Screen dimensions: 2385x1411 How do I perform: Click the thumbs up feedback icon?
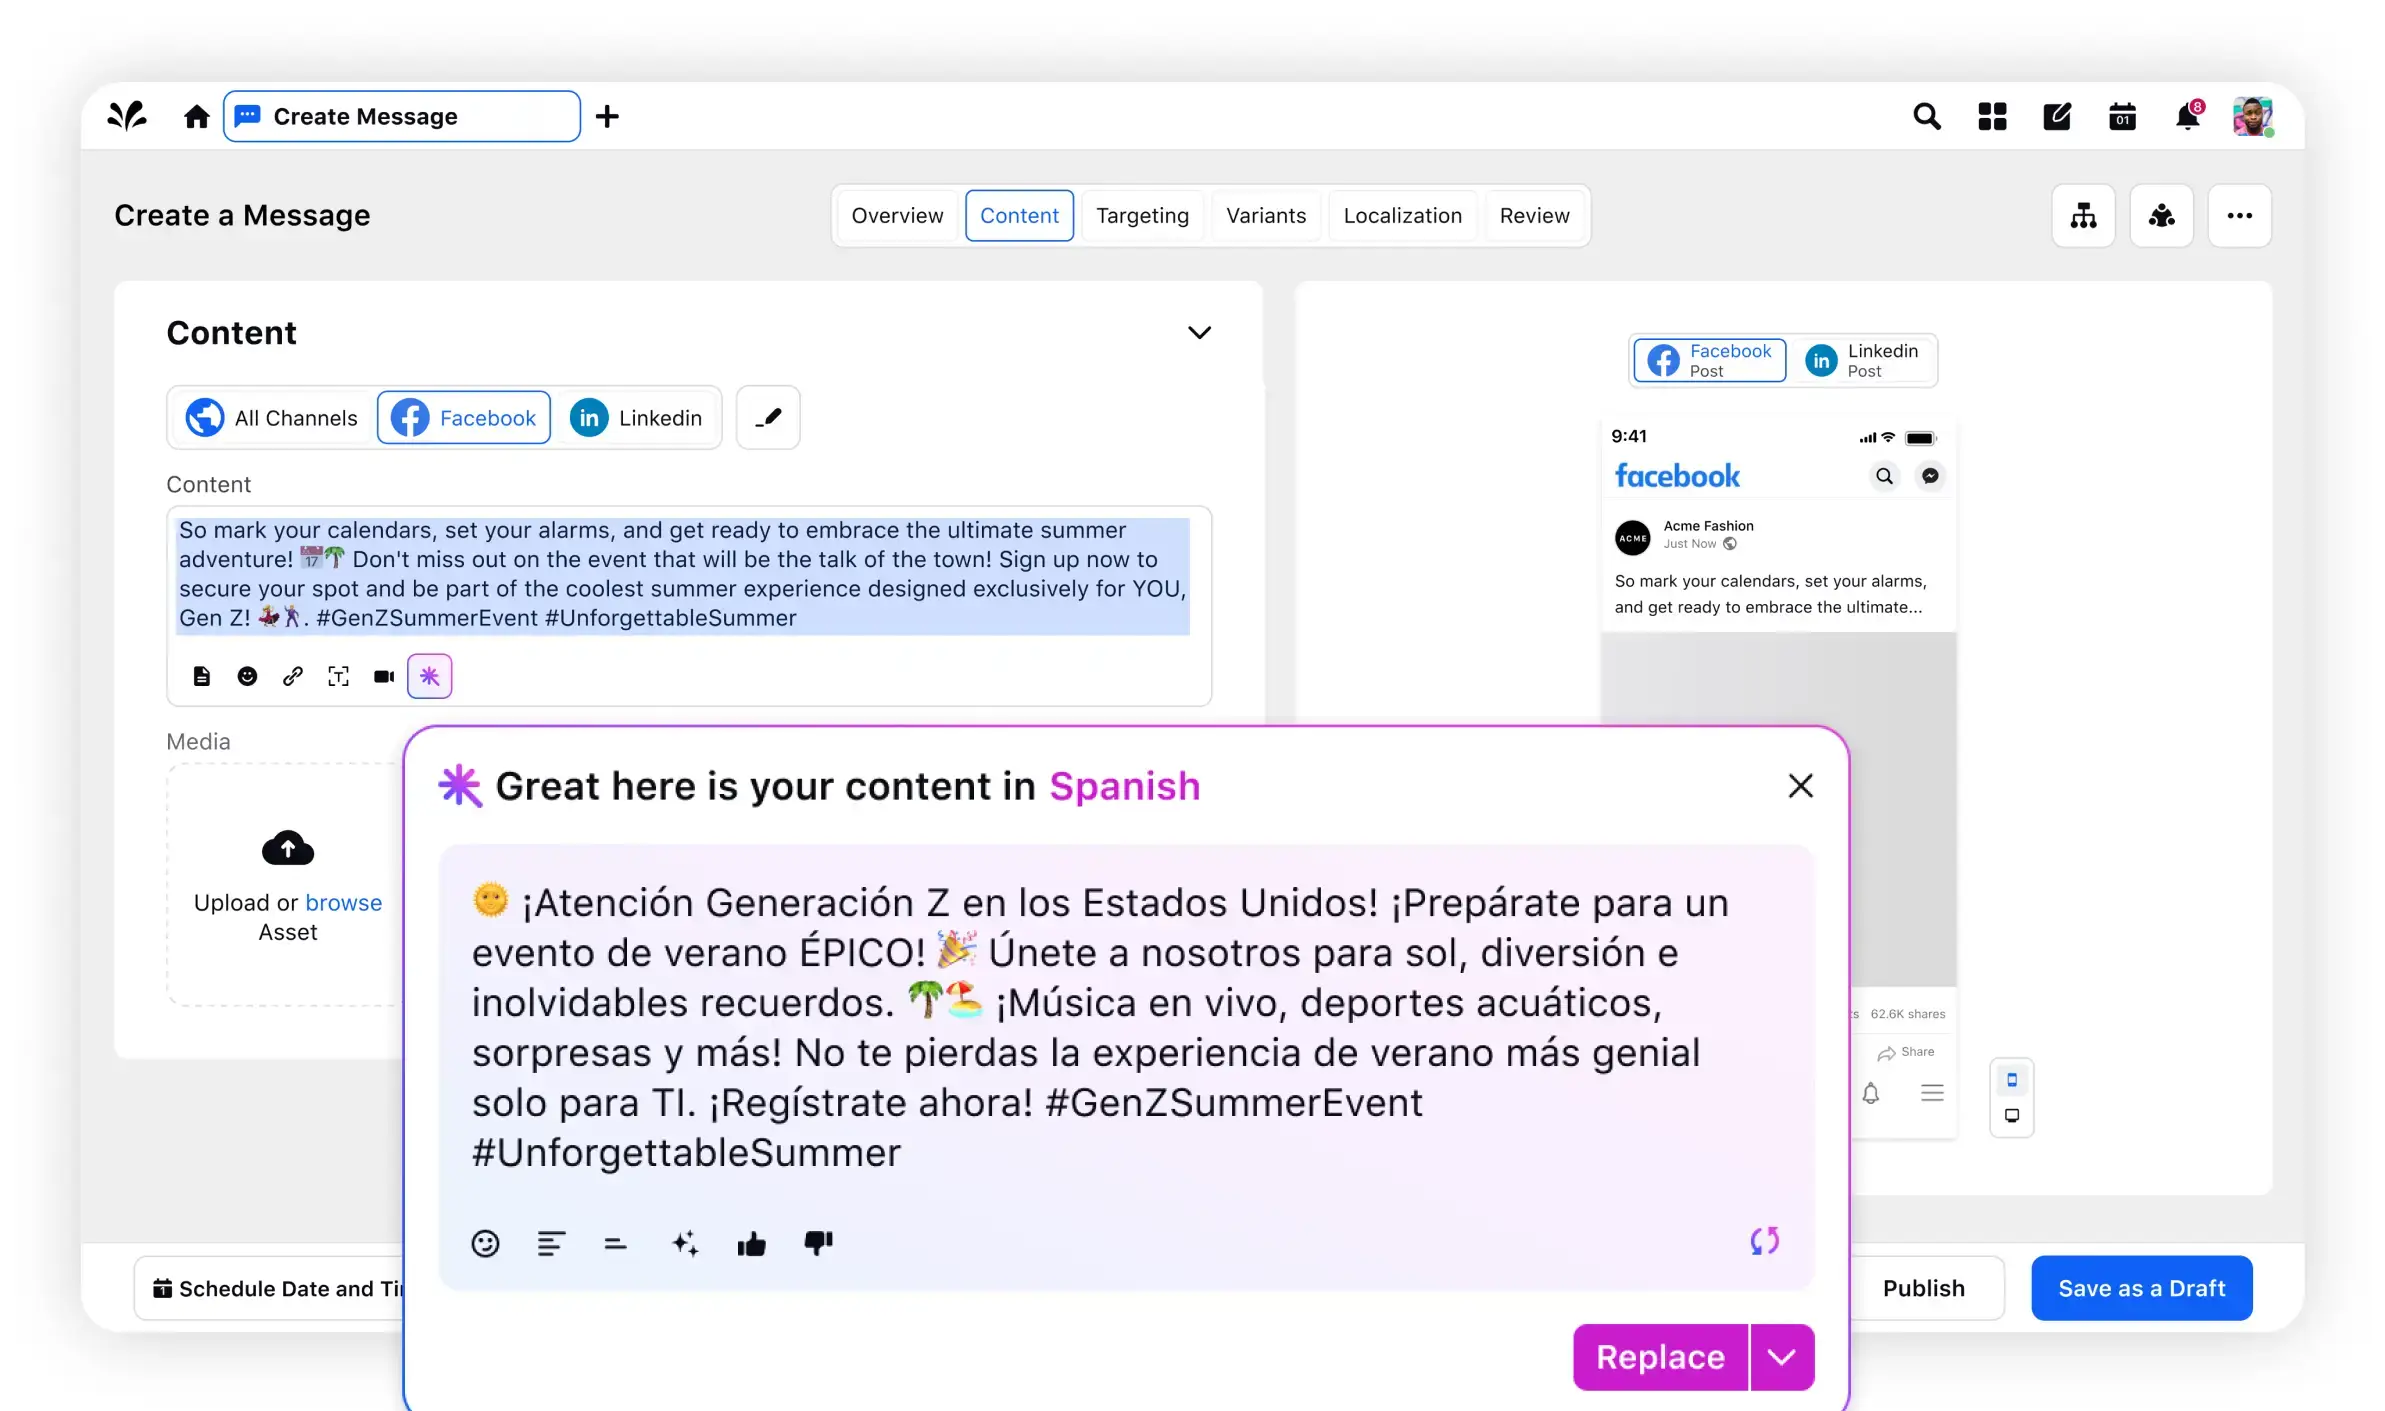[x=751, y=1243]
